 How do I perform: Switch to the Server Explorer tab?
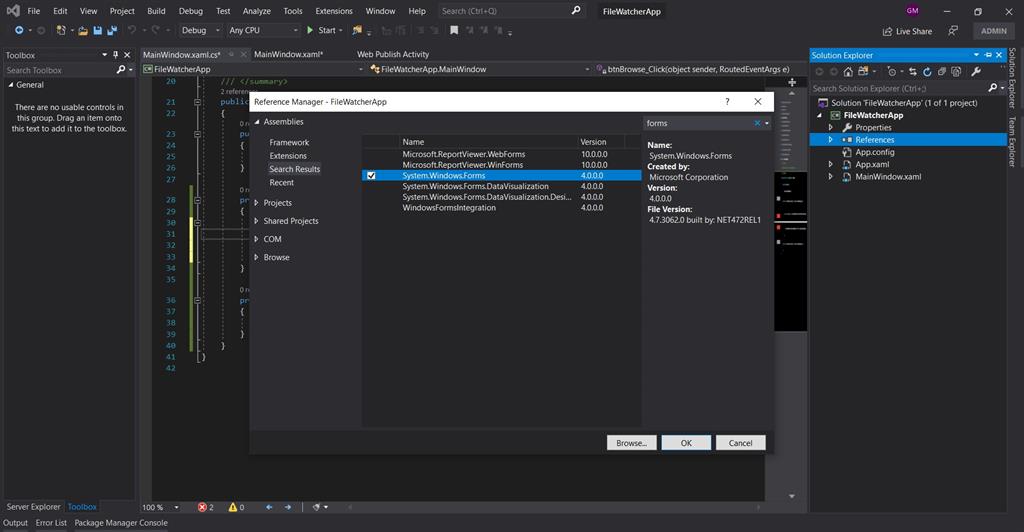point(33,507)
